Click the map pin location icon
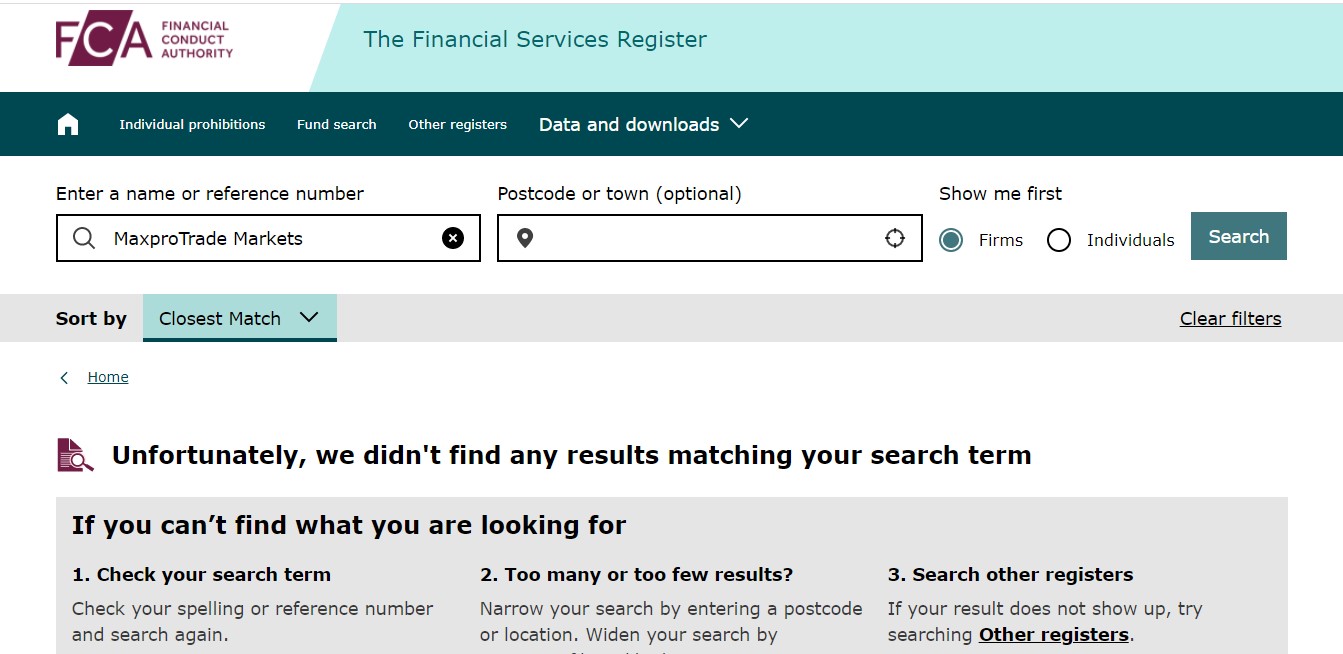The height and width of the screenshot is (654, 1343). 525,238
